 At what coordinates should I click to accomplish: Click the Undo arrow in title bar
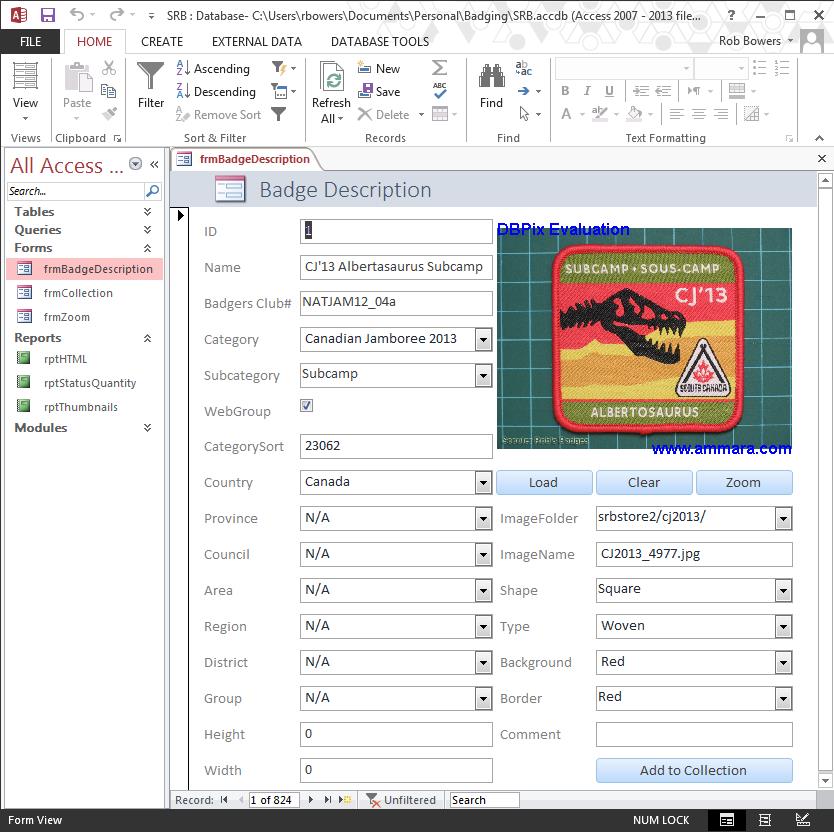[x=77, y=14]
